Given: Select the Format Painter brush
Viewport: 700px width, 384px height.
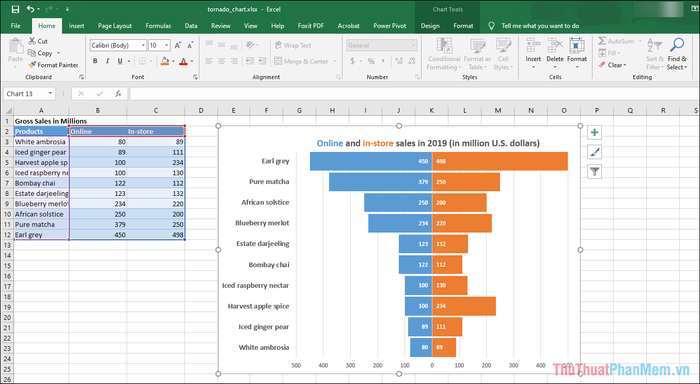Looking at the screenshot, I should click(x=32, y=65).
